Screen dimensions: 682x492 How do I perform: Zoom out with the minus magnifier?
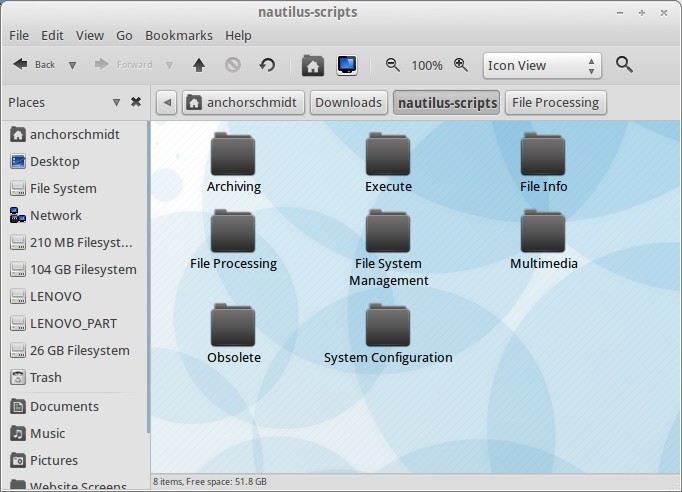point(392,65)
